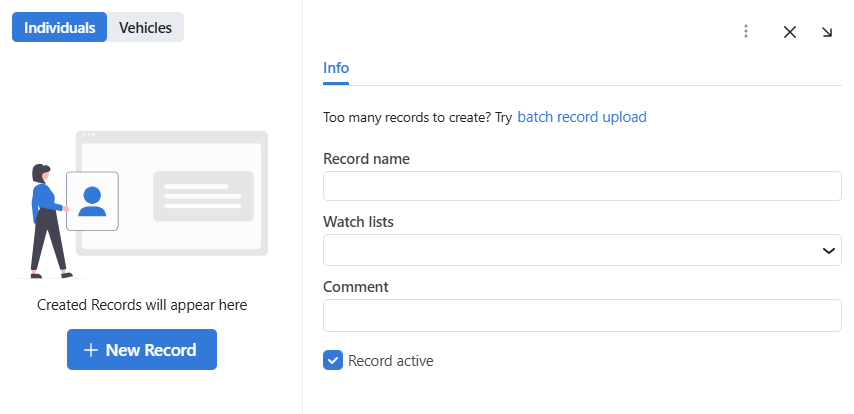Click the plus icon on New Record
This screenshot has width=854, height=414.
[91, 350]
